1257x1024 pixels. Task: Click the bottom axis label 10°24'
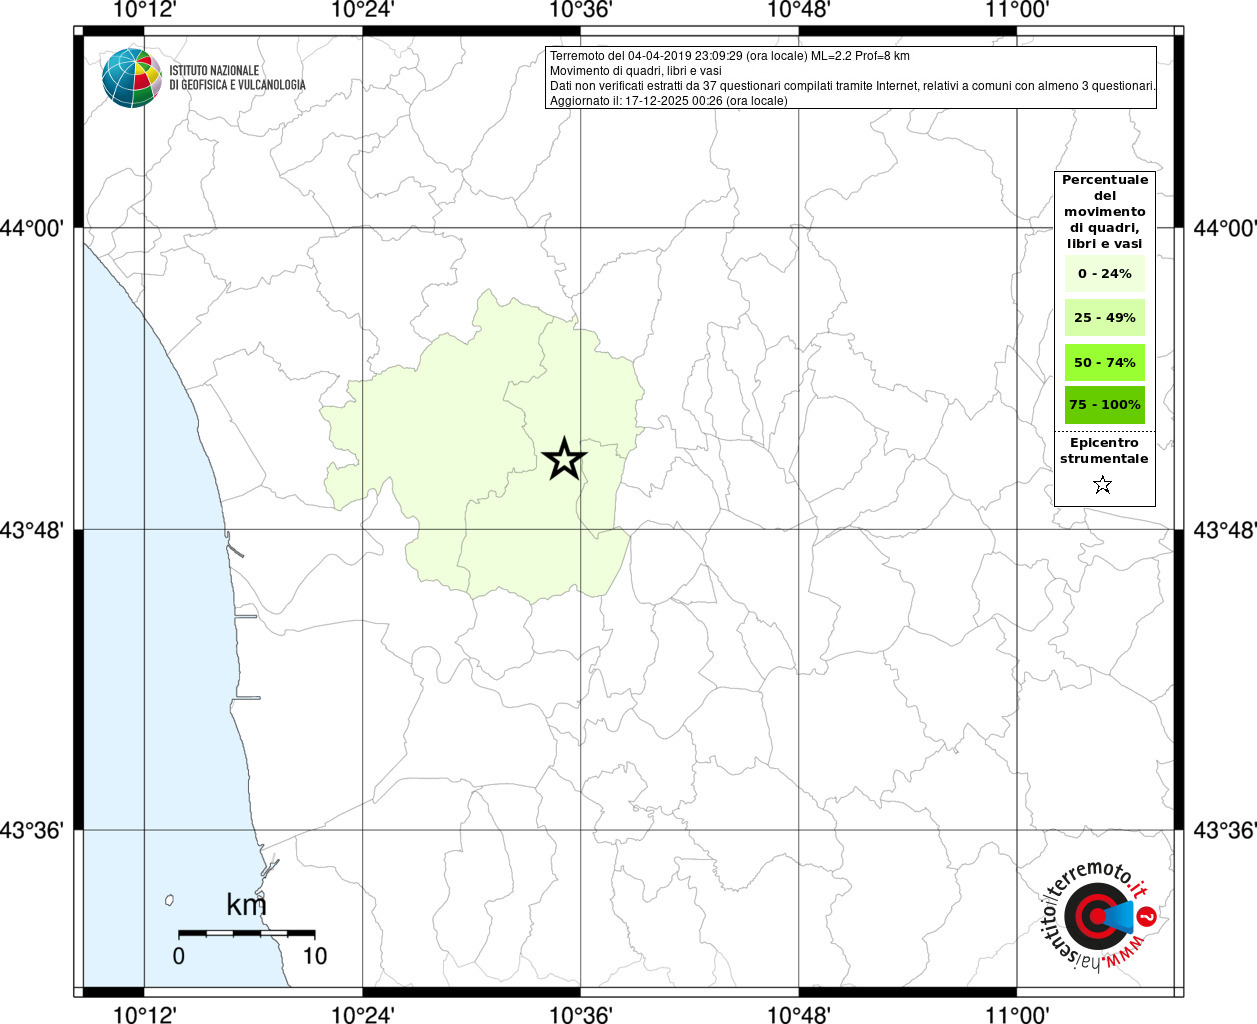click(x=363, y=1015)
